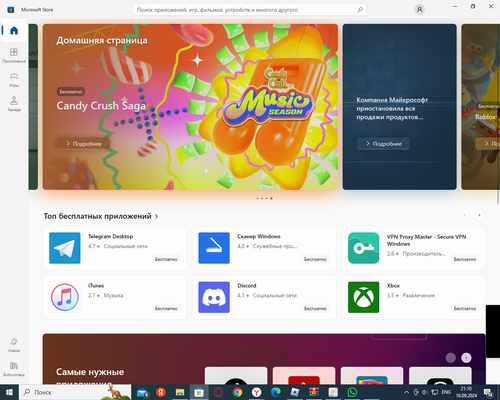Open the Apps section in the sidebar
This screenshot has height=400, width=500.
(14, 55)
